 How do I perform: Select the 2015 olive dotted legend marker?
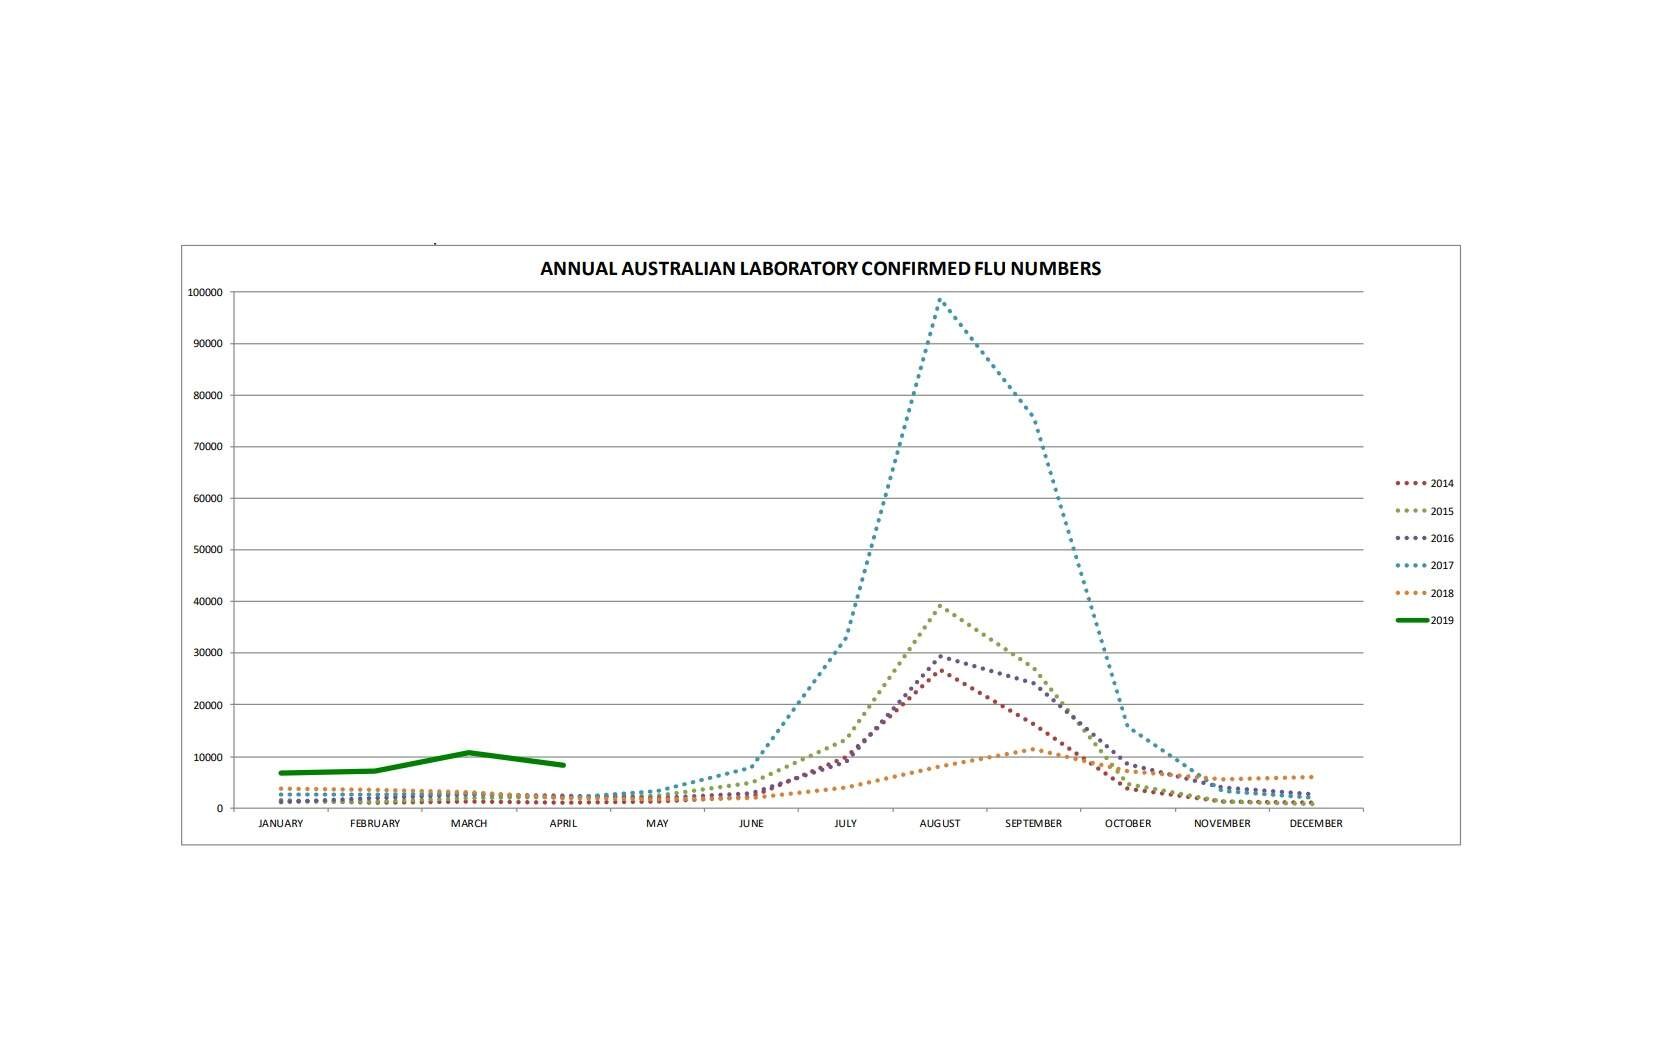[1410, 509]
